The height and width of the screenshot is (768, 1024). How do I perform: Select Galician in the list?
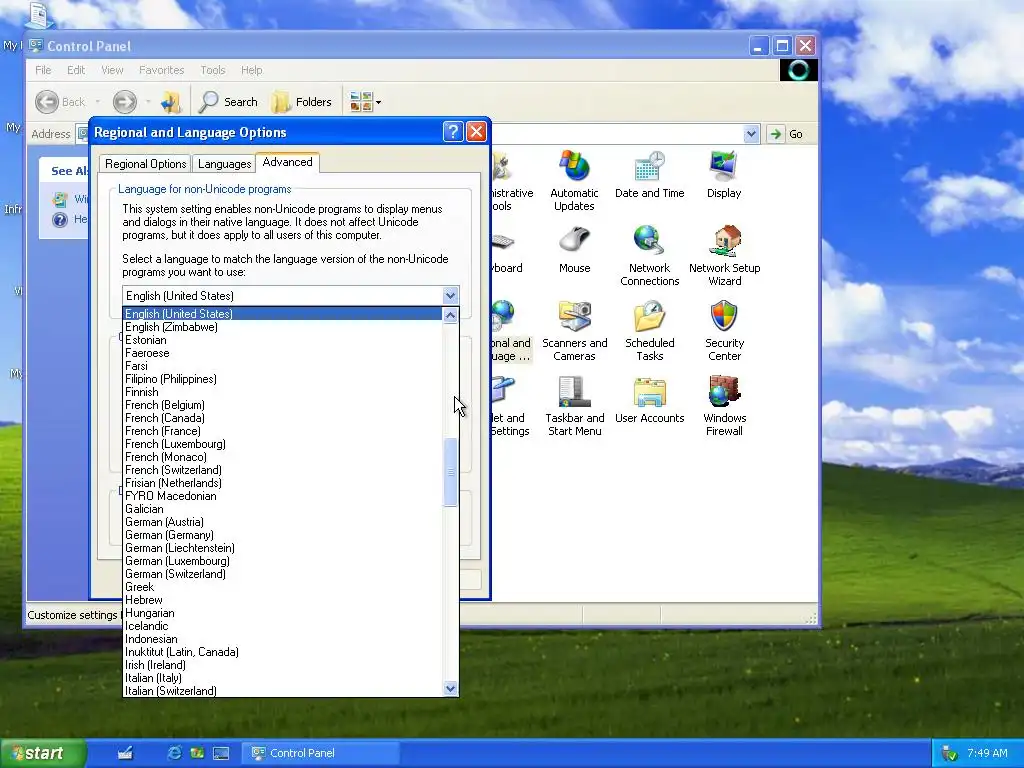click(x=283, y=509)
